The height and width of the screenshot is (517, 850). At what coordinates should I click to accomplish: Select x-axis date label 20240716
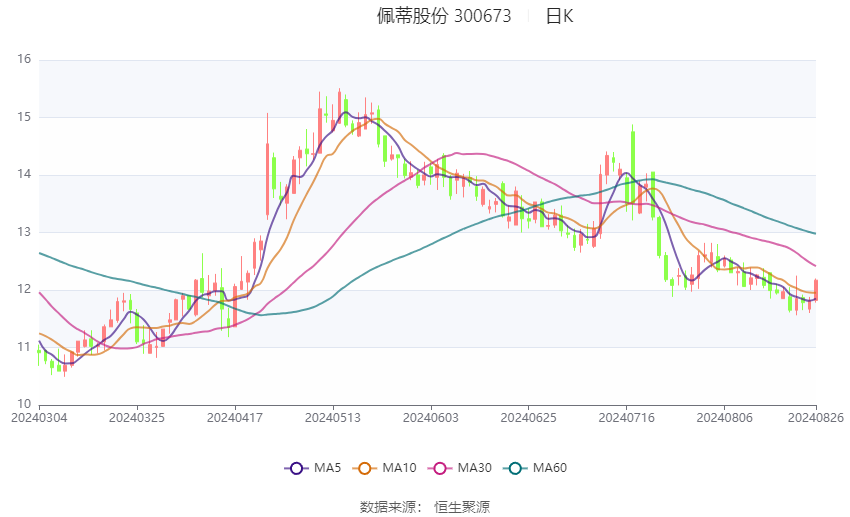pyautogui.click(x=627, y=418)
